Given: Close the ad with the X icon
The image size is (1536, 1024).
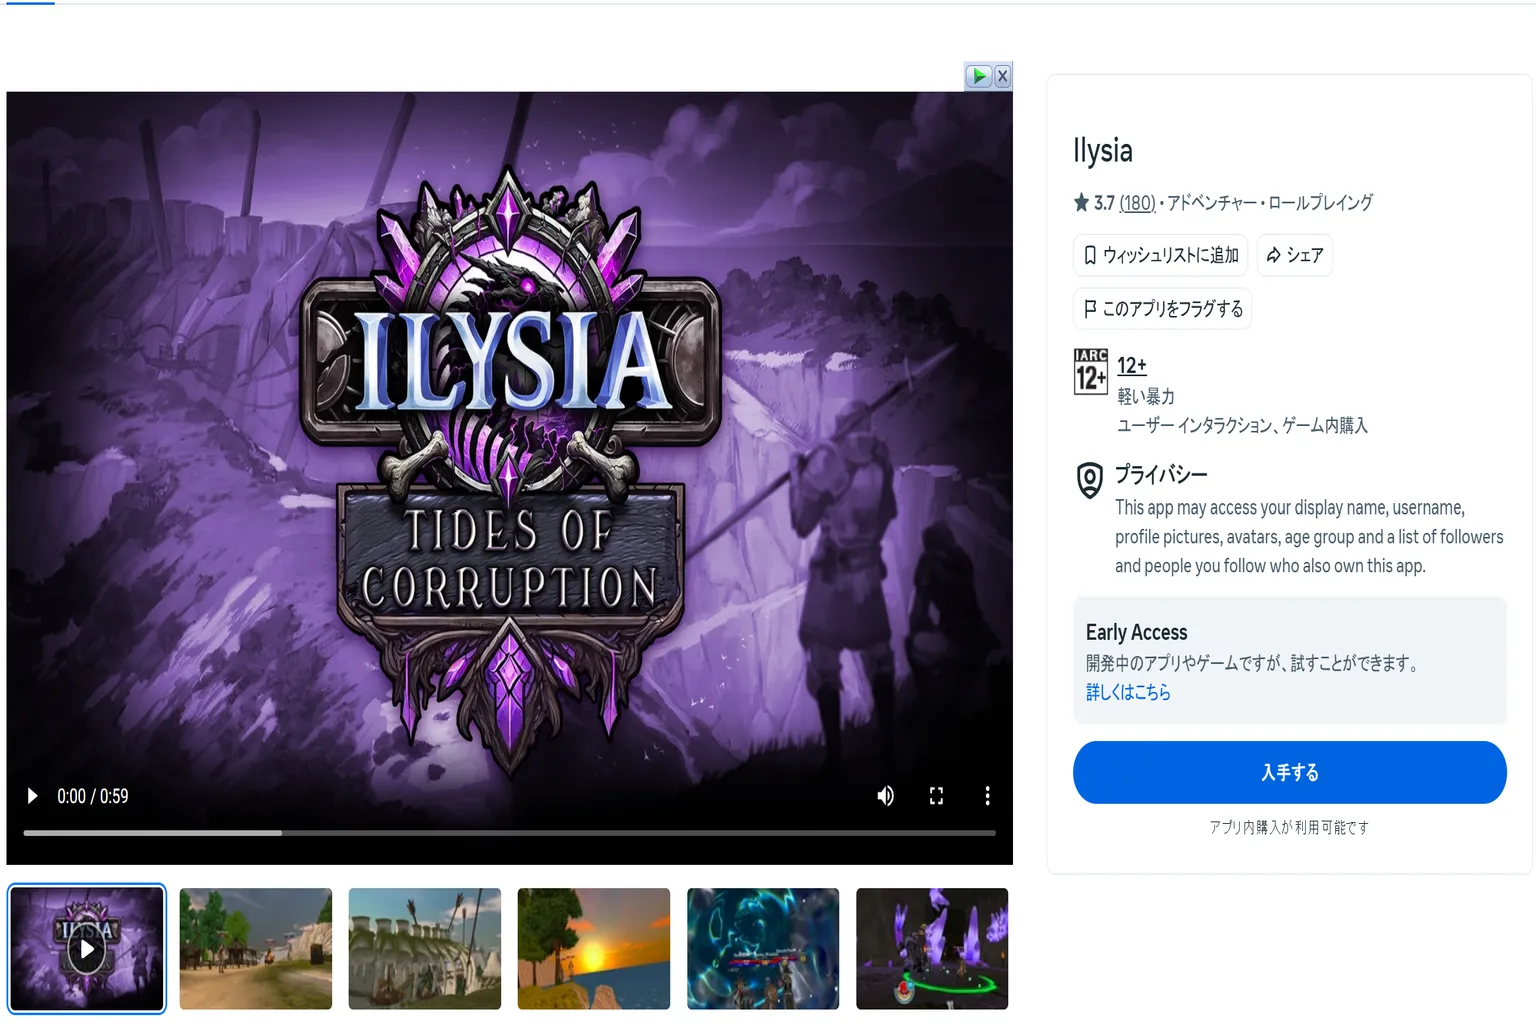Looking at the screenshot, I should [1002, 76].
